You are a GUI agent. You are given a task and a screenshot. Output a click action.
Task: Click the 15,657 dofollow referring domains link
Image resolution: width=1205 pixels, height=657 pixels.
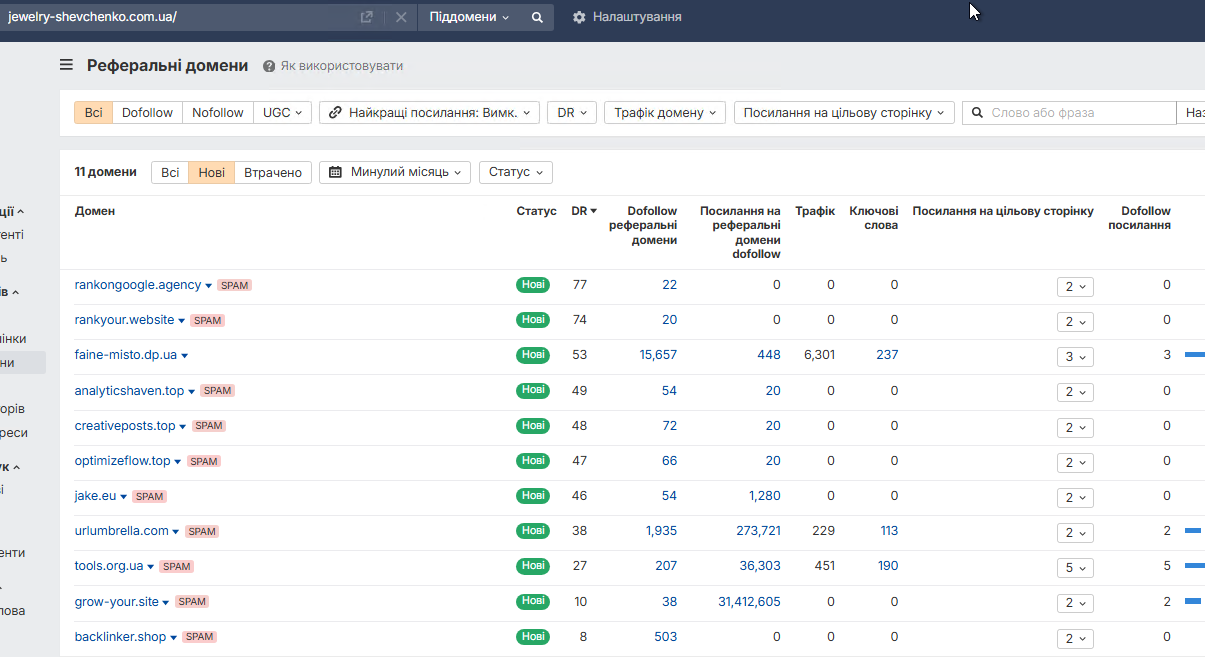click(x=658, y=355)
